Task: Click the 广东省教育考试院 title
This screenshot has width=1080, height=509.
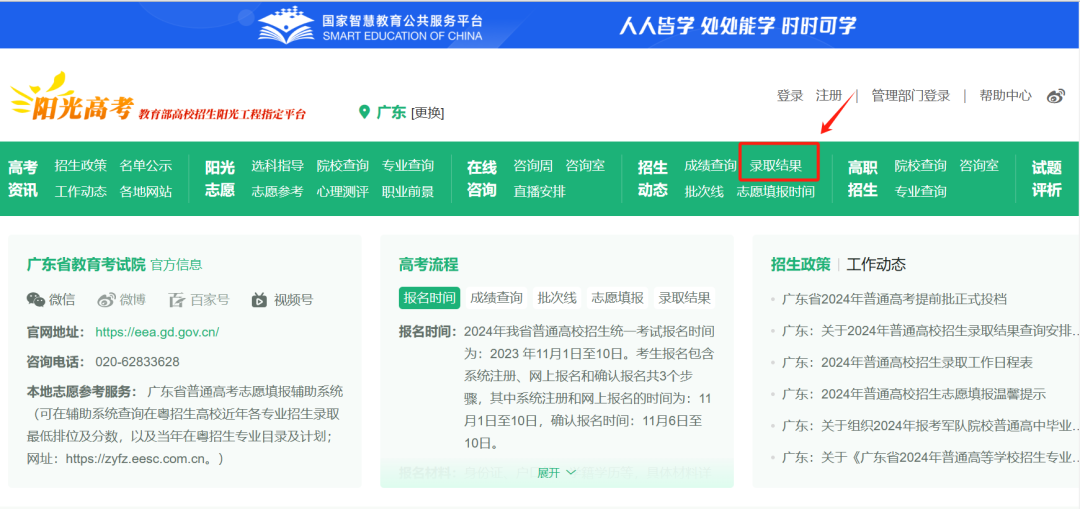Action: coord(86,264)
